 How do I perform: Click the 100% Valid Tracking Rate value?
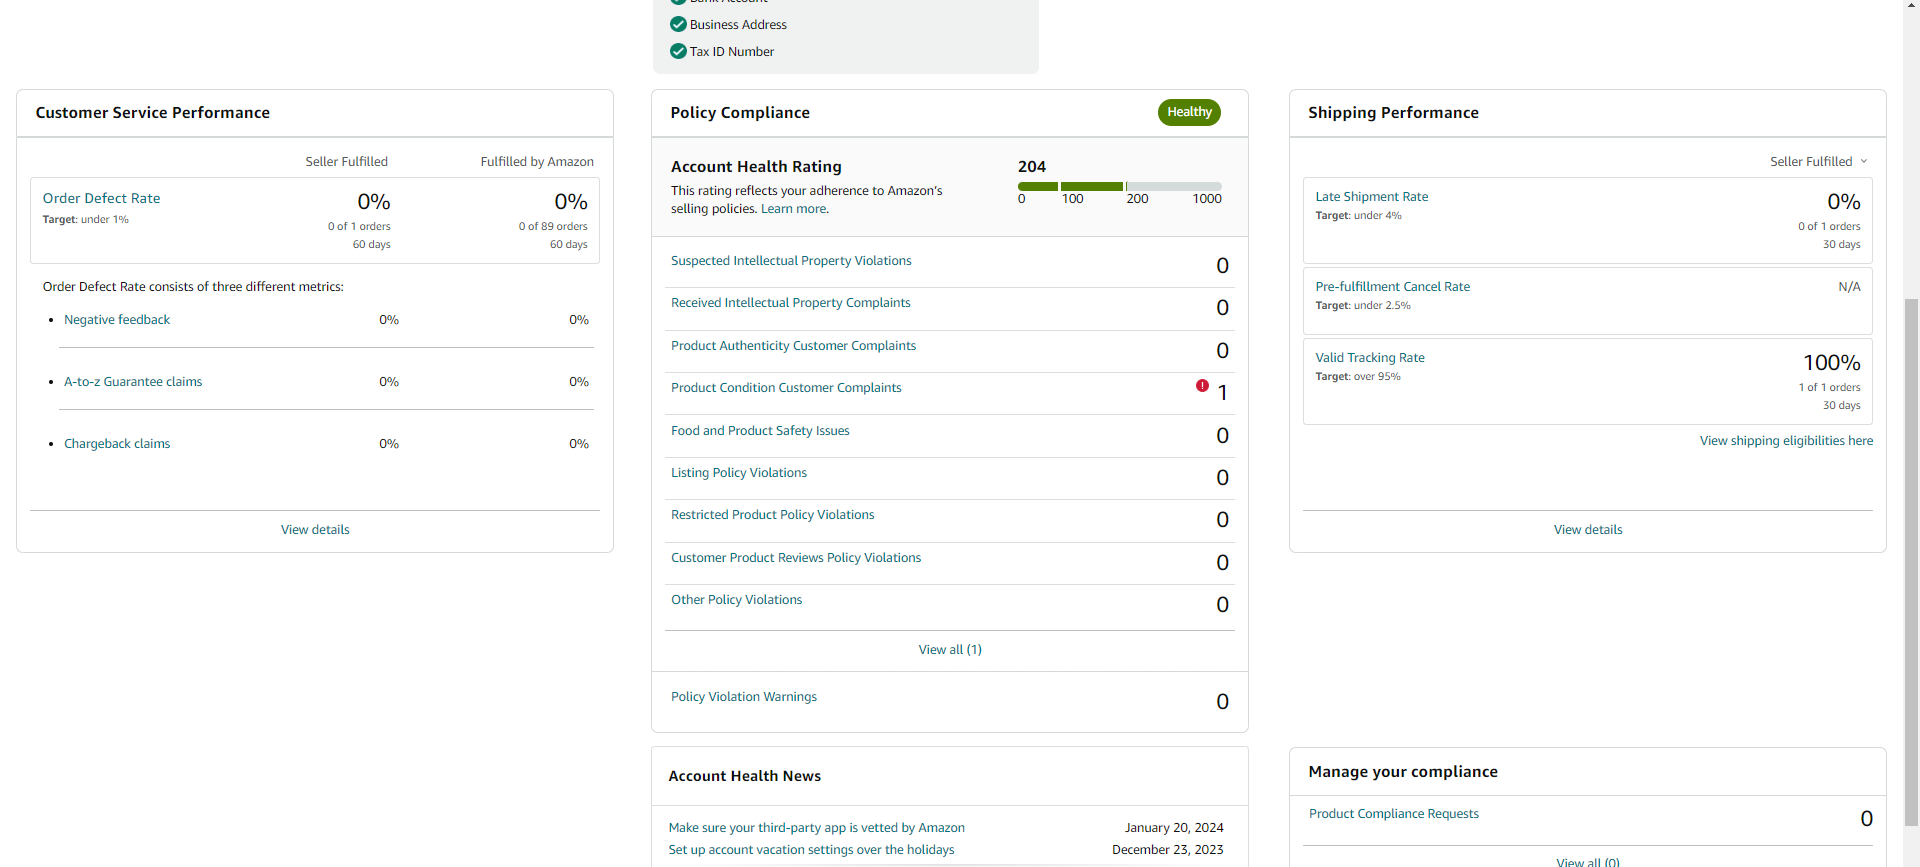[1831, 363]
